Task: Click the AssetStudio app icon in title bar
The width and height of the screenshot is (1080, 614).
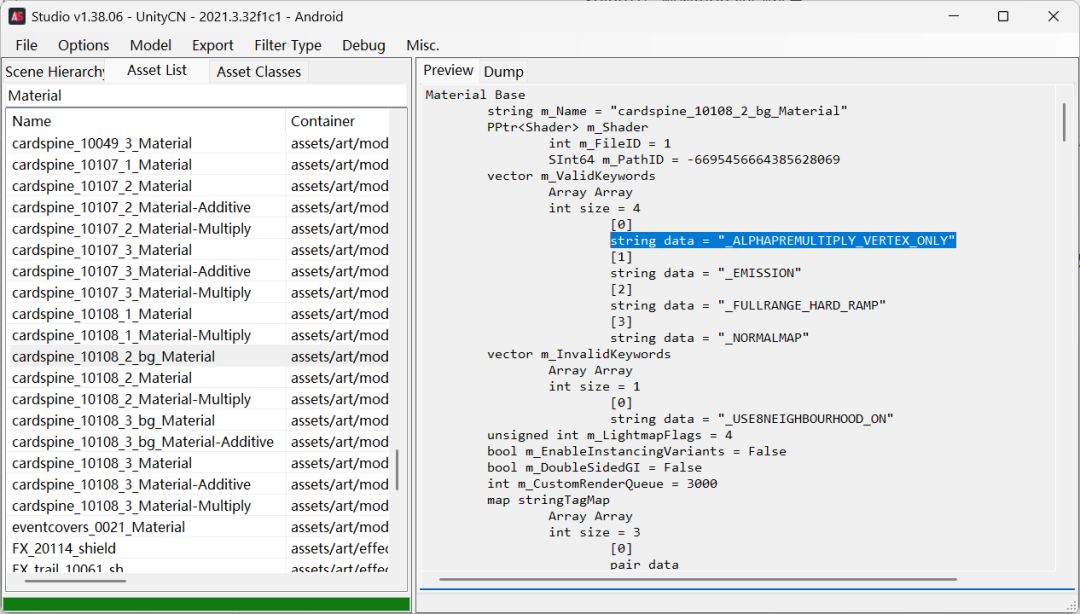Action: tap(17, 17)
